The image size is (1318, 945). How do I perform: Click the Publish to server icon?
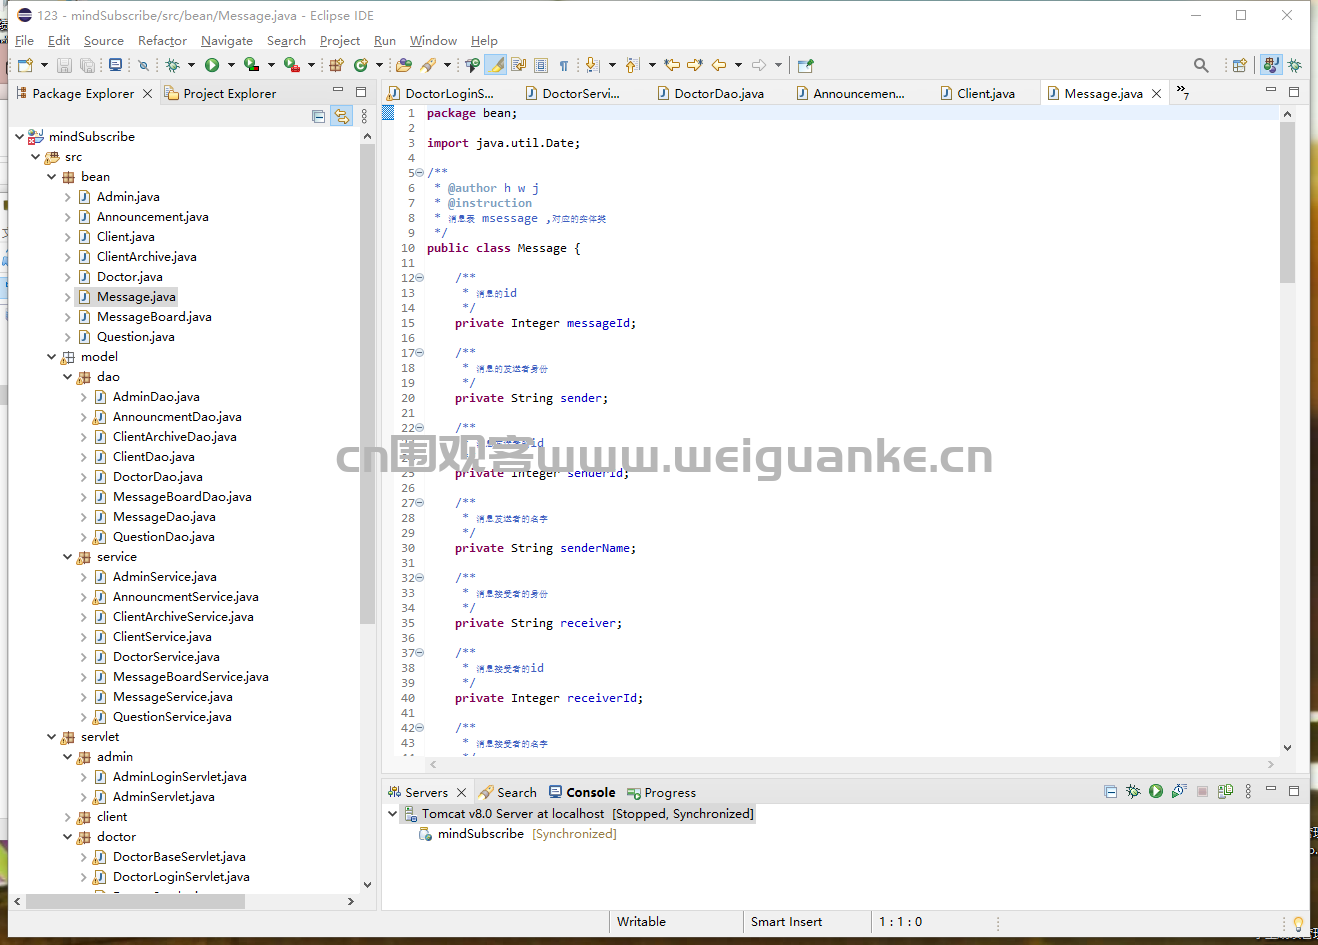(x=1225, y=791)
